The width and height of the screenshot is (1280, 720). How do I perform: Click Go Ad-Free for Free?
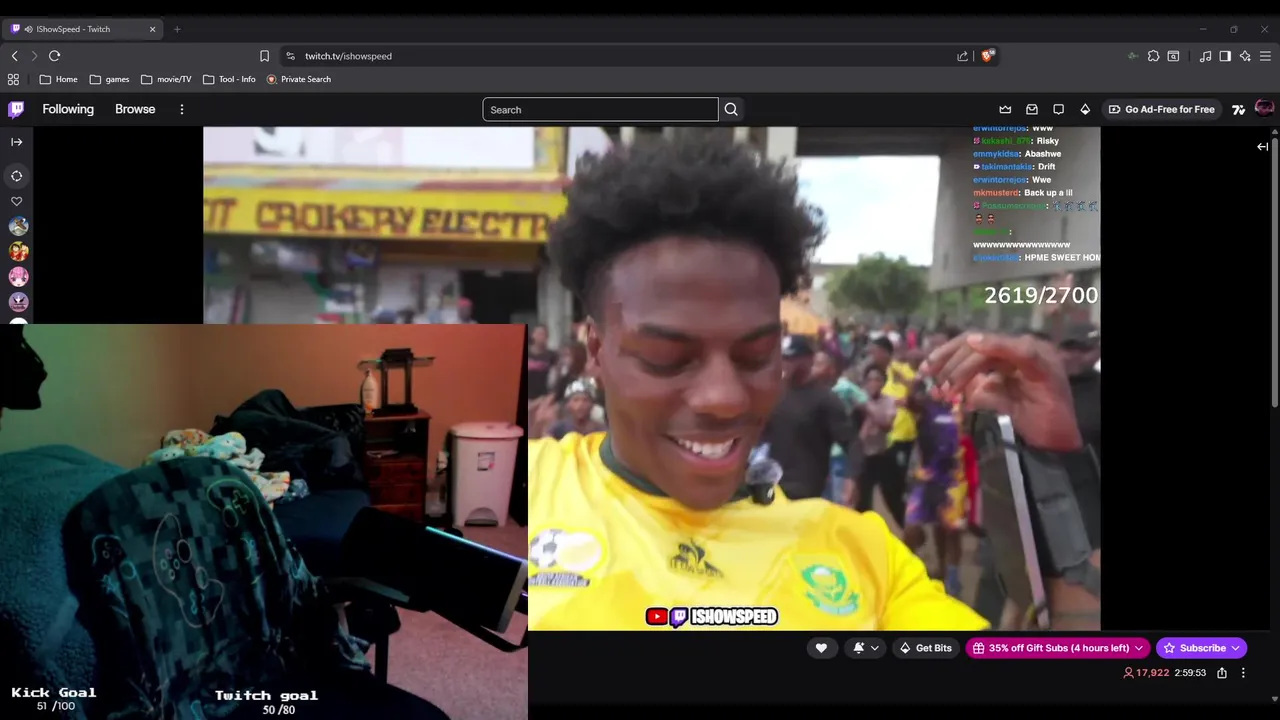pyautogui.click(x=1161, y=110)
